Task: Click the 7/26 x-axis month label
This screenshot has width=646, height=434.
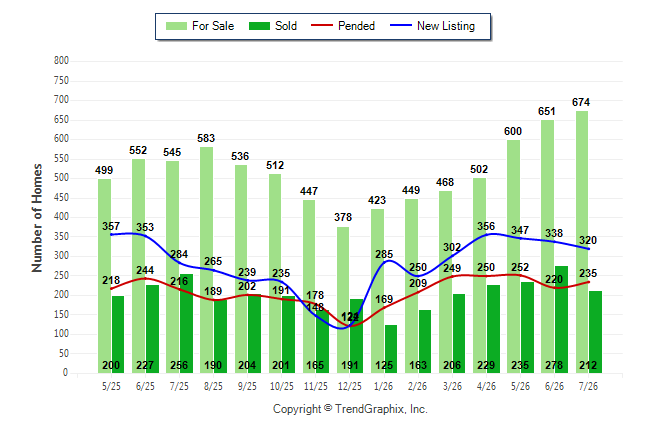Action: click(x=588, y=386)
